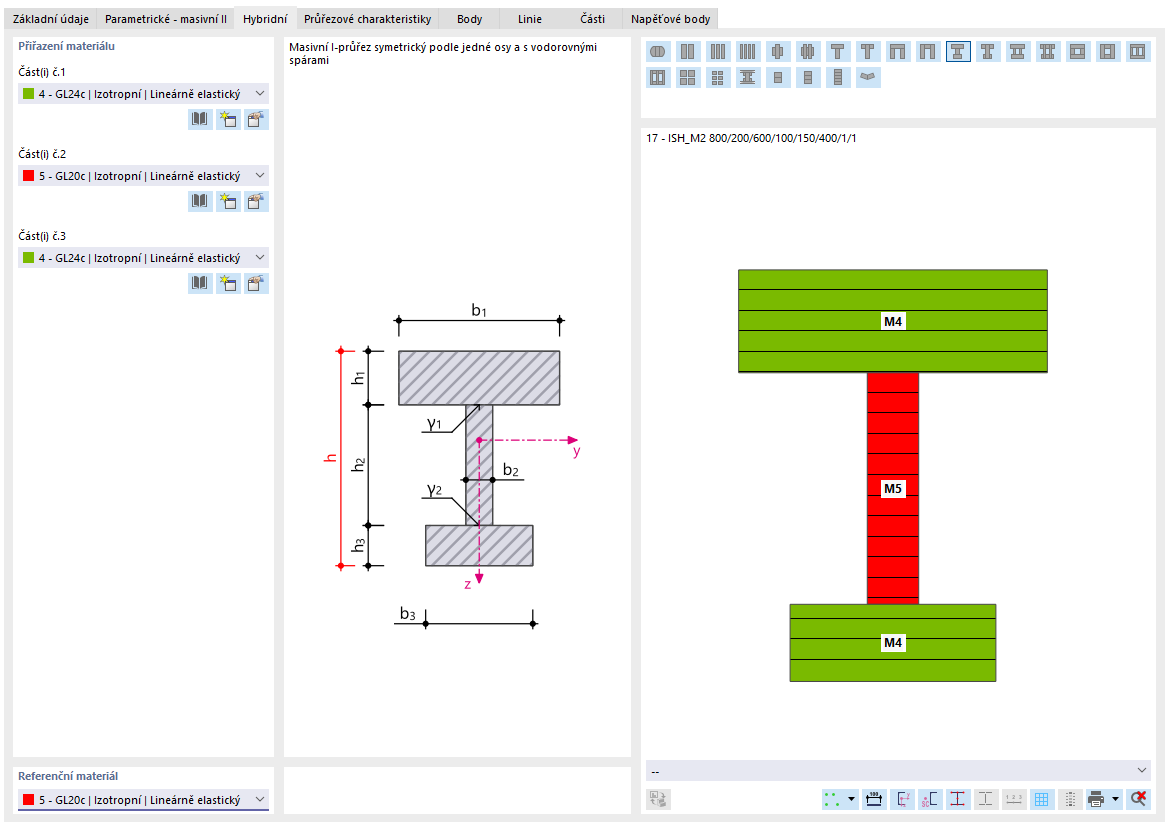Edit material of Část(i) č.2

[257, 201]
